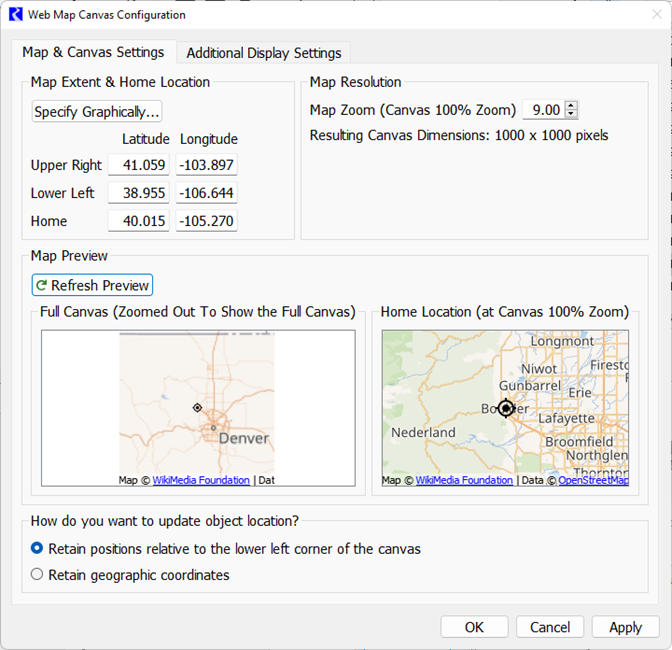The image size is (672, 650).
Task: Open WikiMedia Foundation link under full canvas
Action: [201, 480]
